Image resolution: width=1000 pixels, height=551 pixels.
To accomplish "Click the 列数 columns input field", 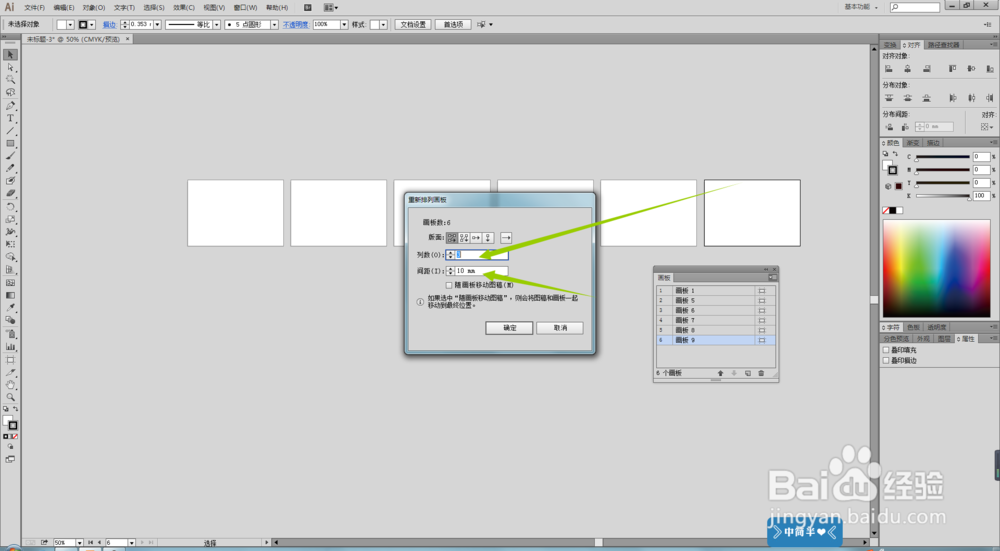I will coord(482,254).
